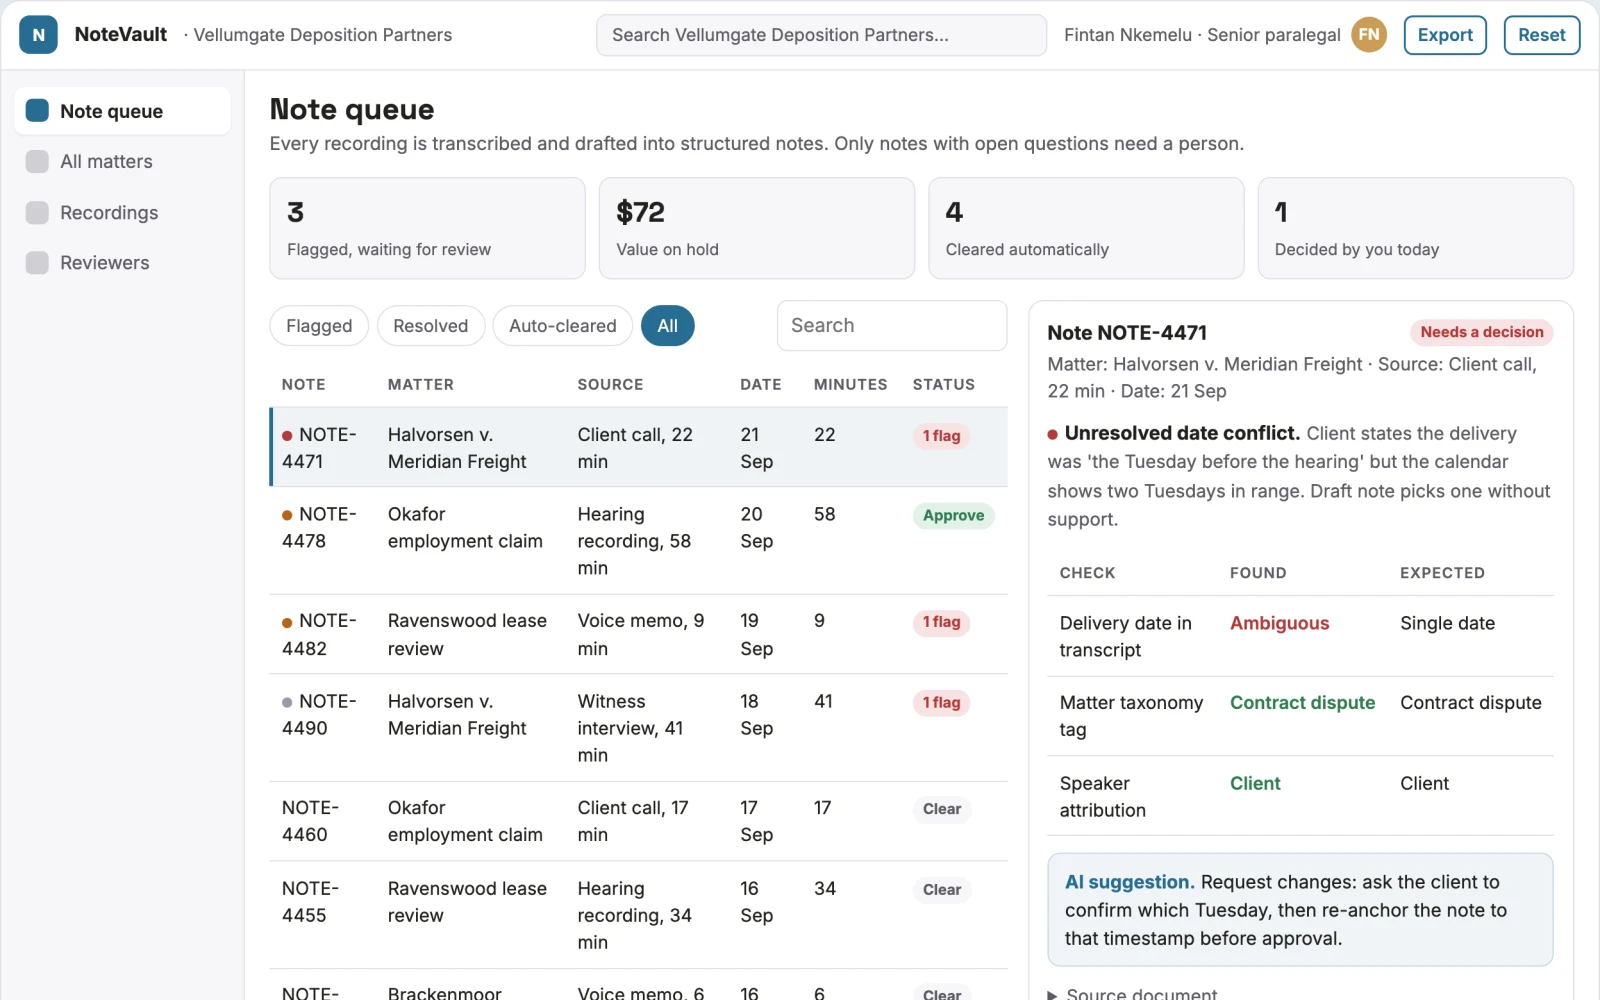This screenshot has width=1600, height=1000.
Task: Click the 1 flag badge for NOTE-4471
Action: [941, 436]
